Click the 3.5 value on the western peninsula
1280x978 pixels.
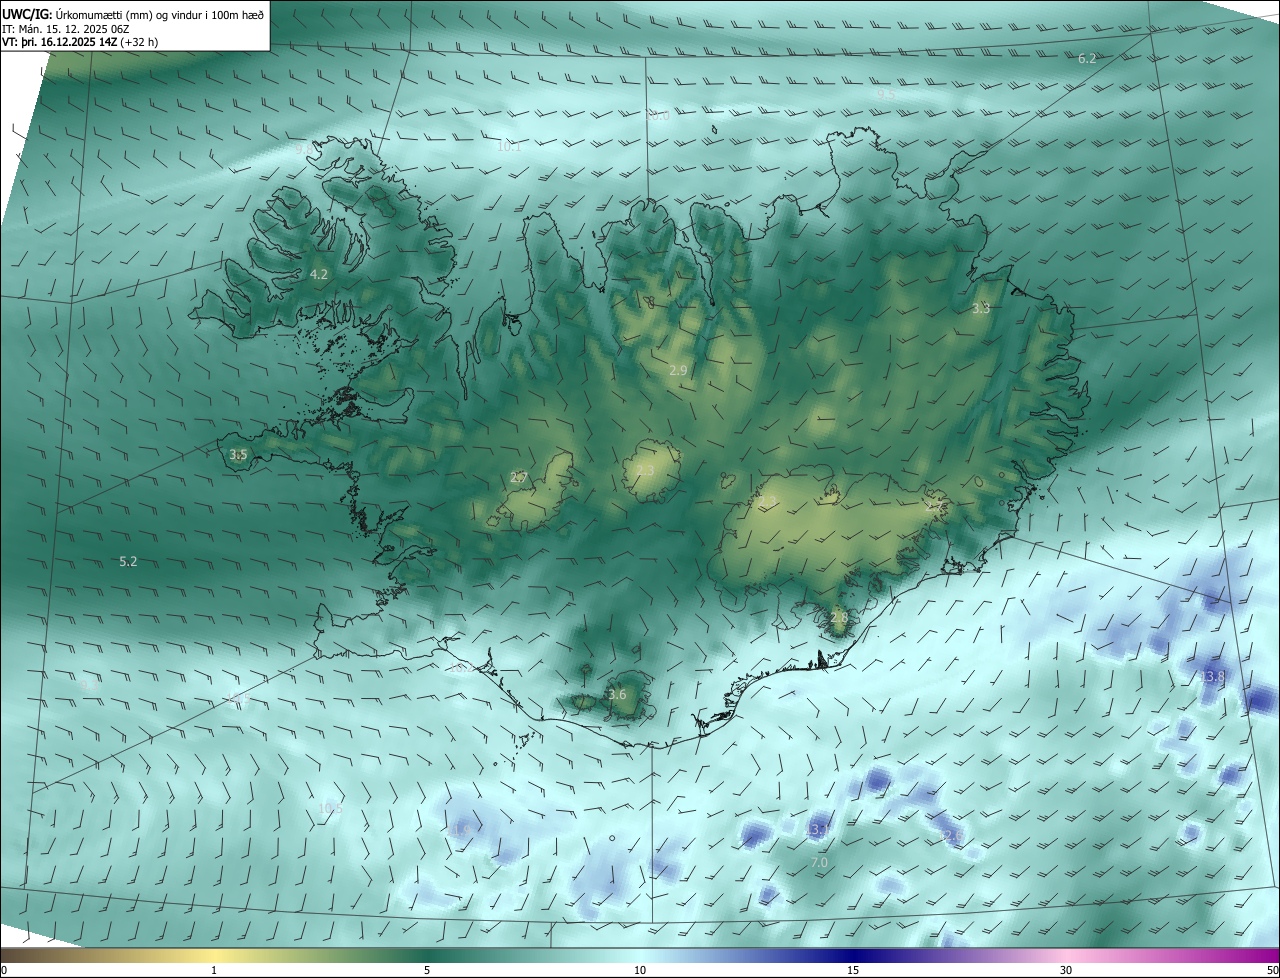coord(238,455)
